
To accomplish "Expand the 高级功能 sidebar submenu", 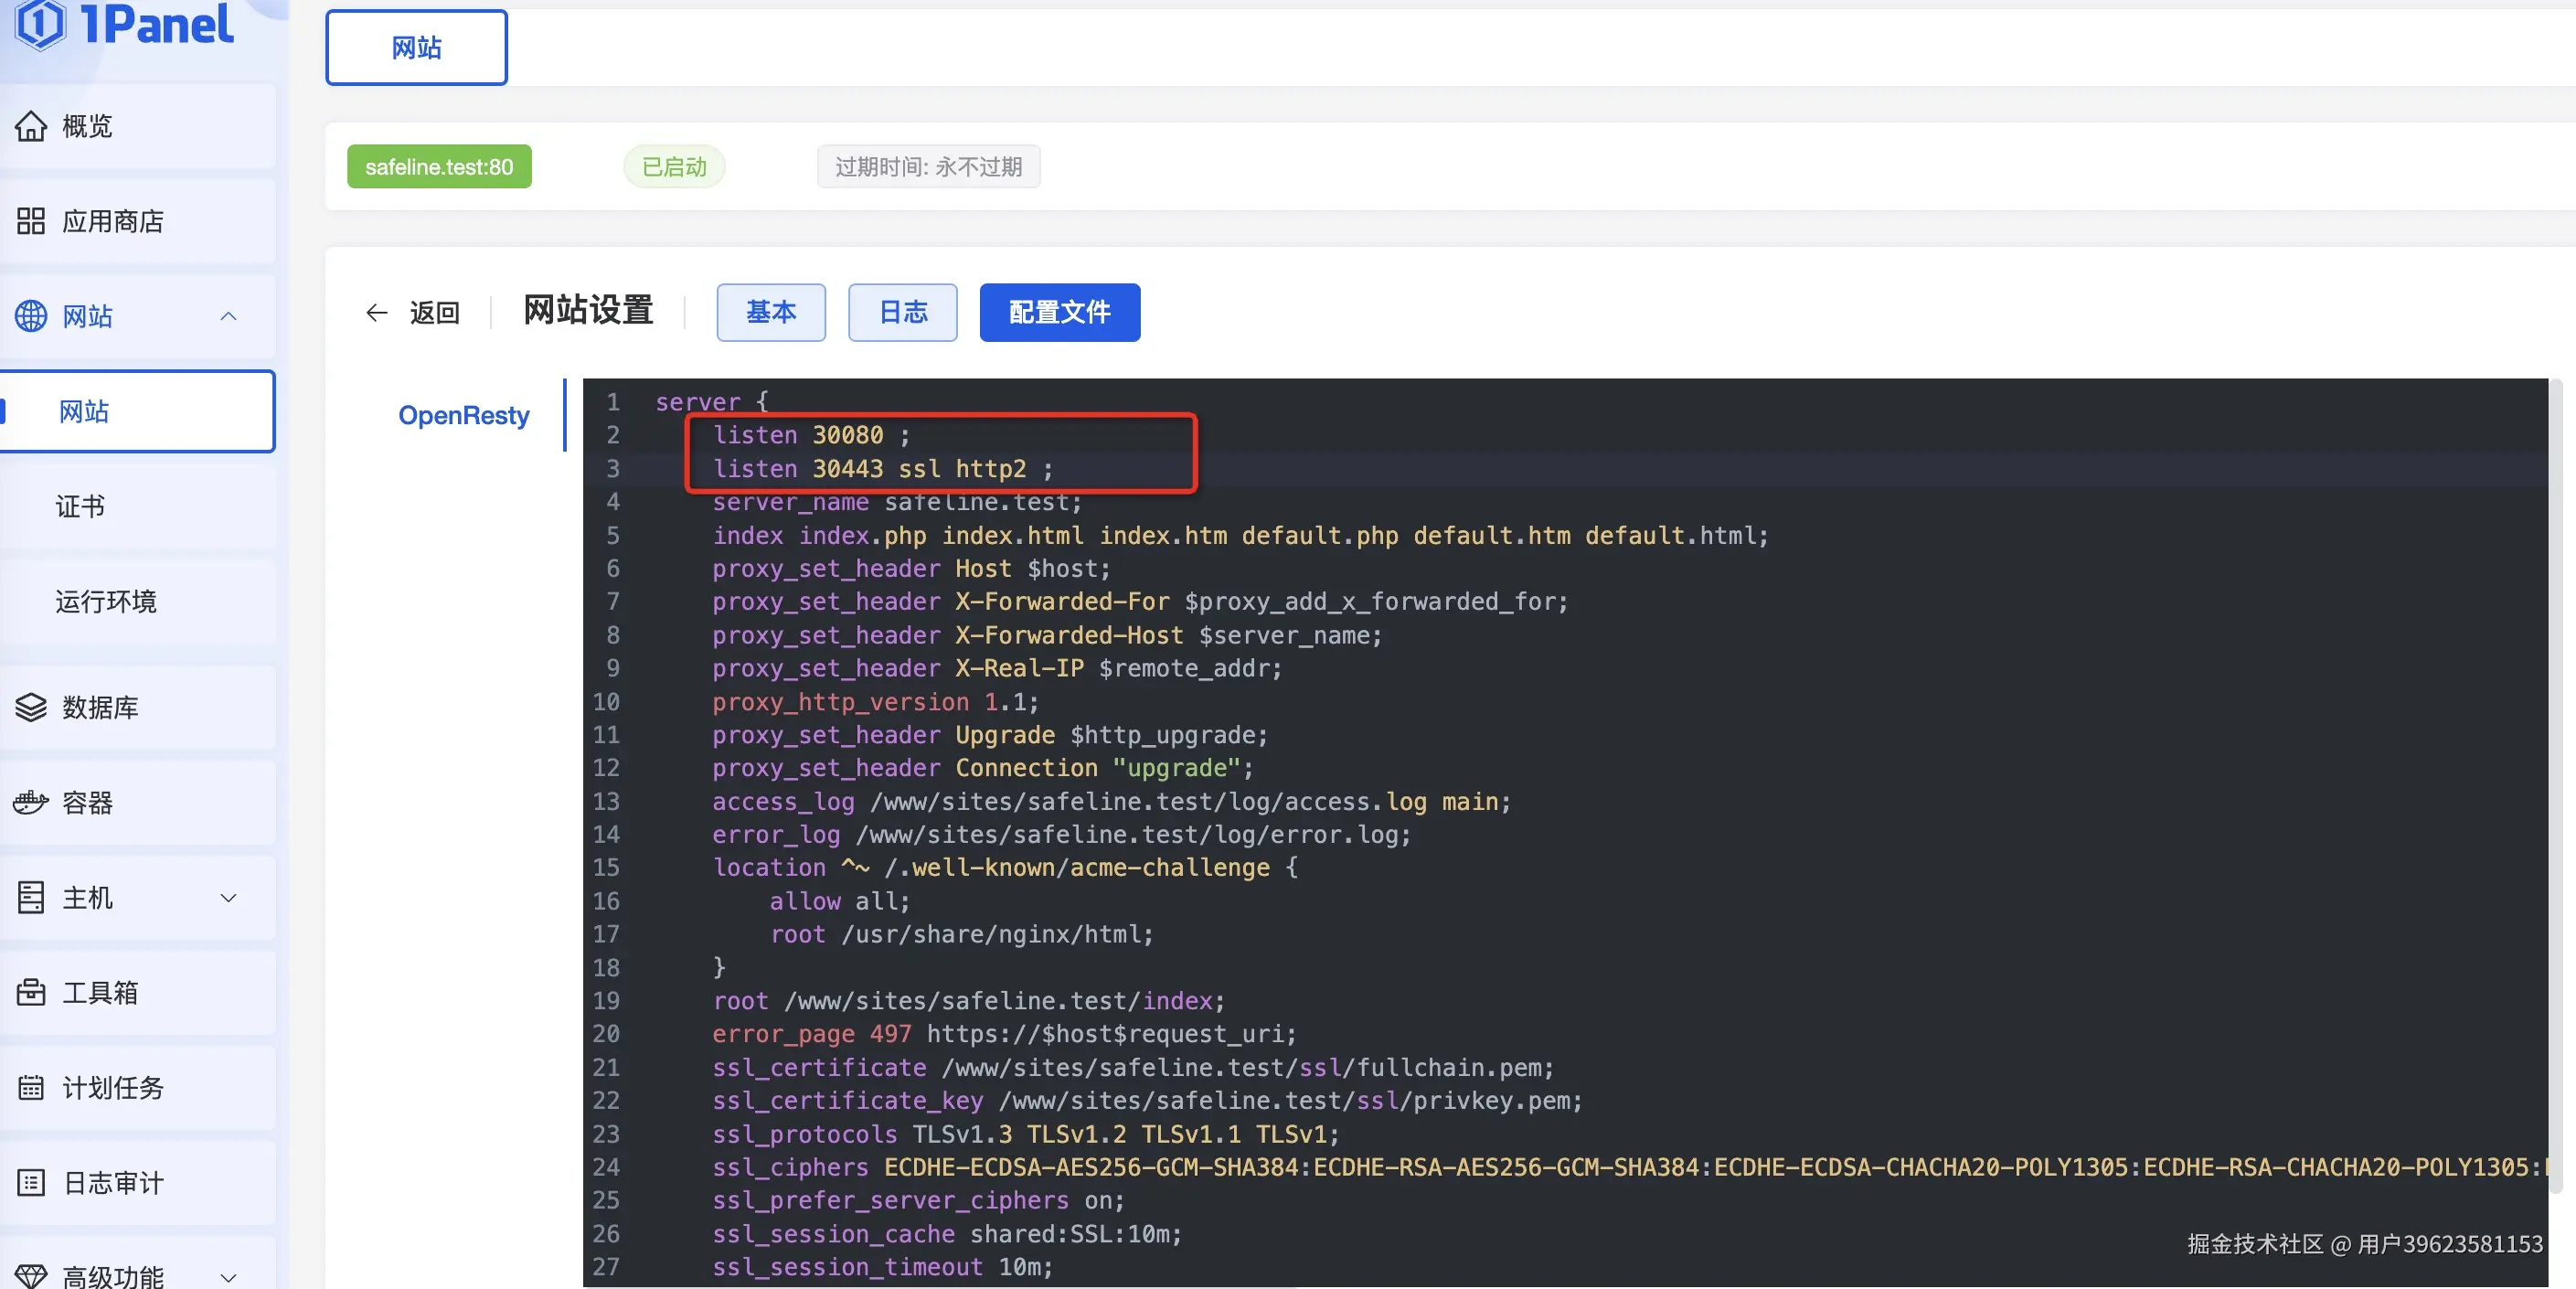I will point(228,1276).
